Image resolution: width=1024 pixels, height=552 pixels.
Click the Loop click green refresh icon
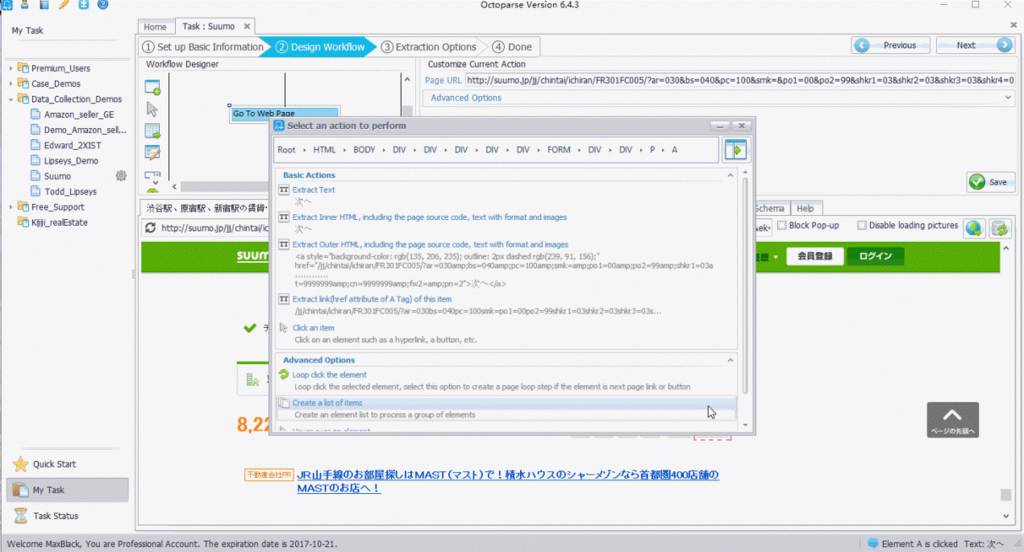tap(283, 374)
